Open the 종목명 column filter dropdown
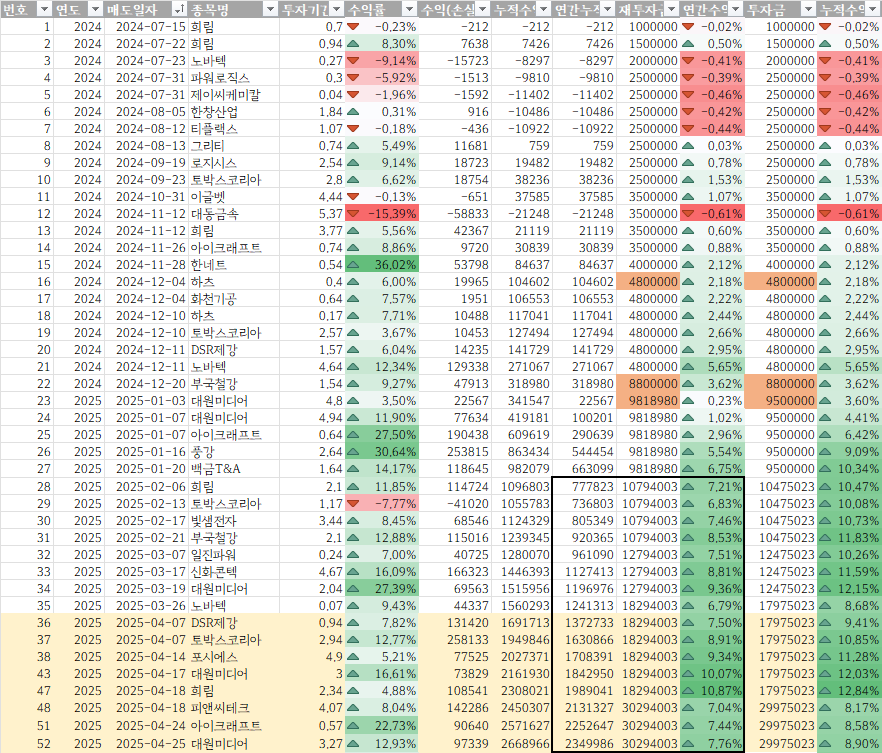The width and height of the screenshot is (882, 753). click(x=271, y=9)
